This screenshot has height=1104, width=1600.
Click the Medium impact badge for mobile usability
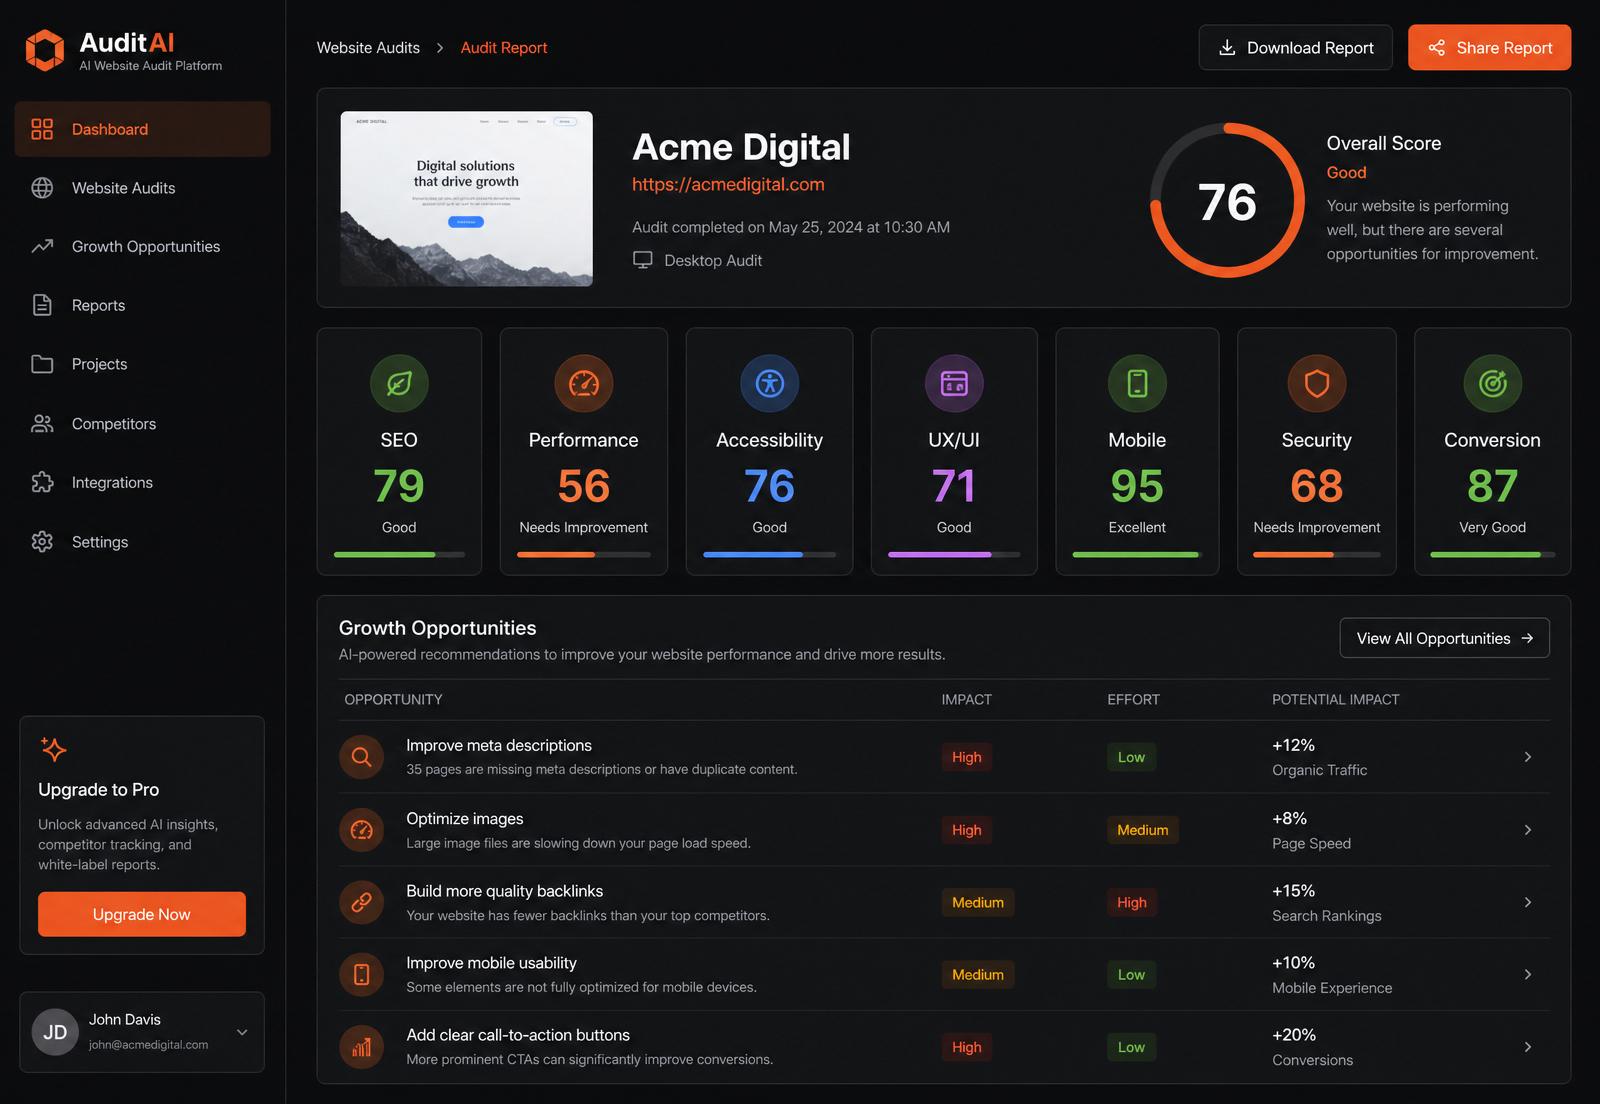977,974
